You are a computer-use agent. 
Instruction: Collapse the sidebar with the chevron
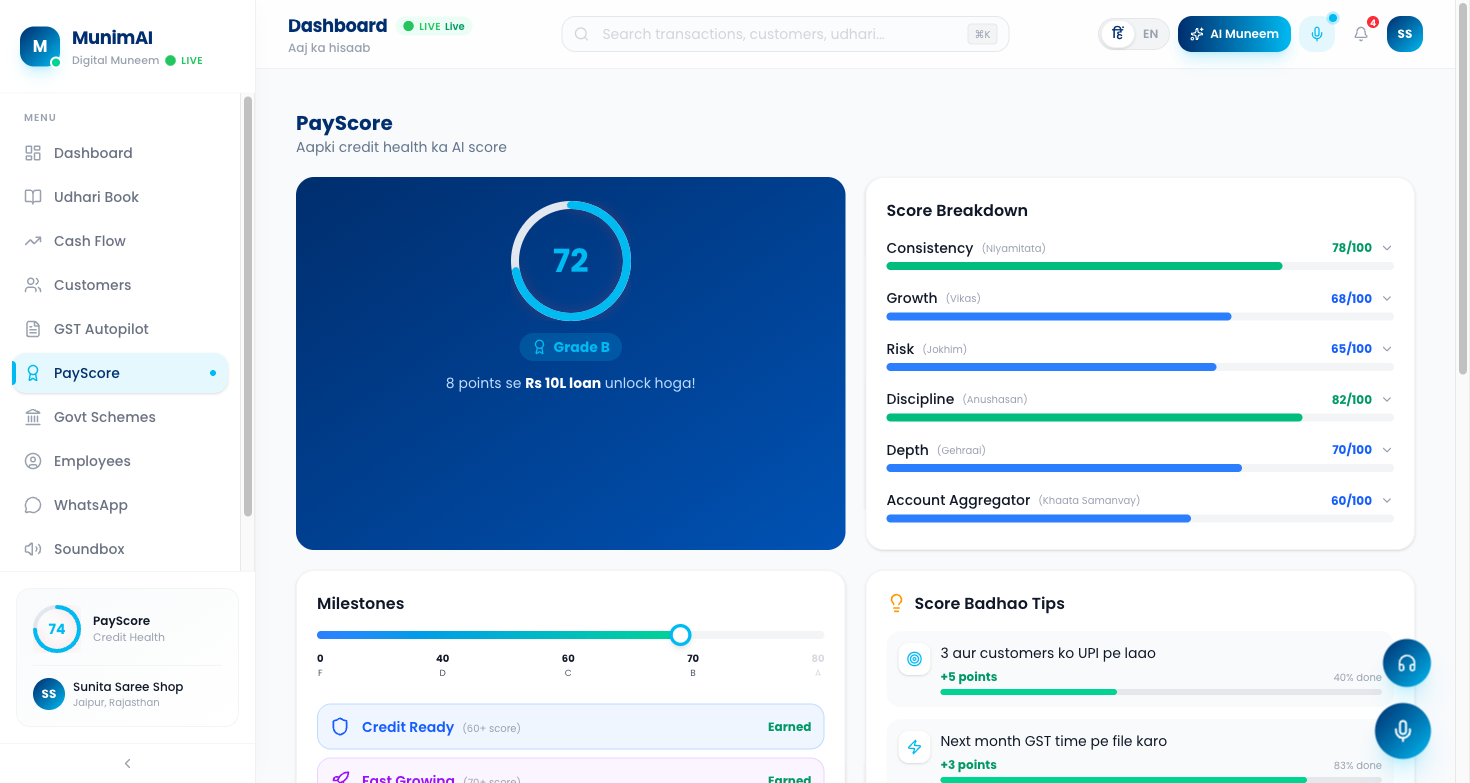point(127,762)
